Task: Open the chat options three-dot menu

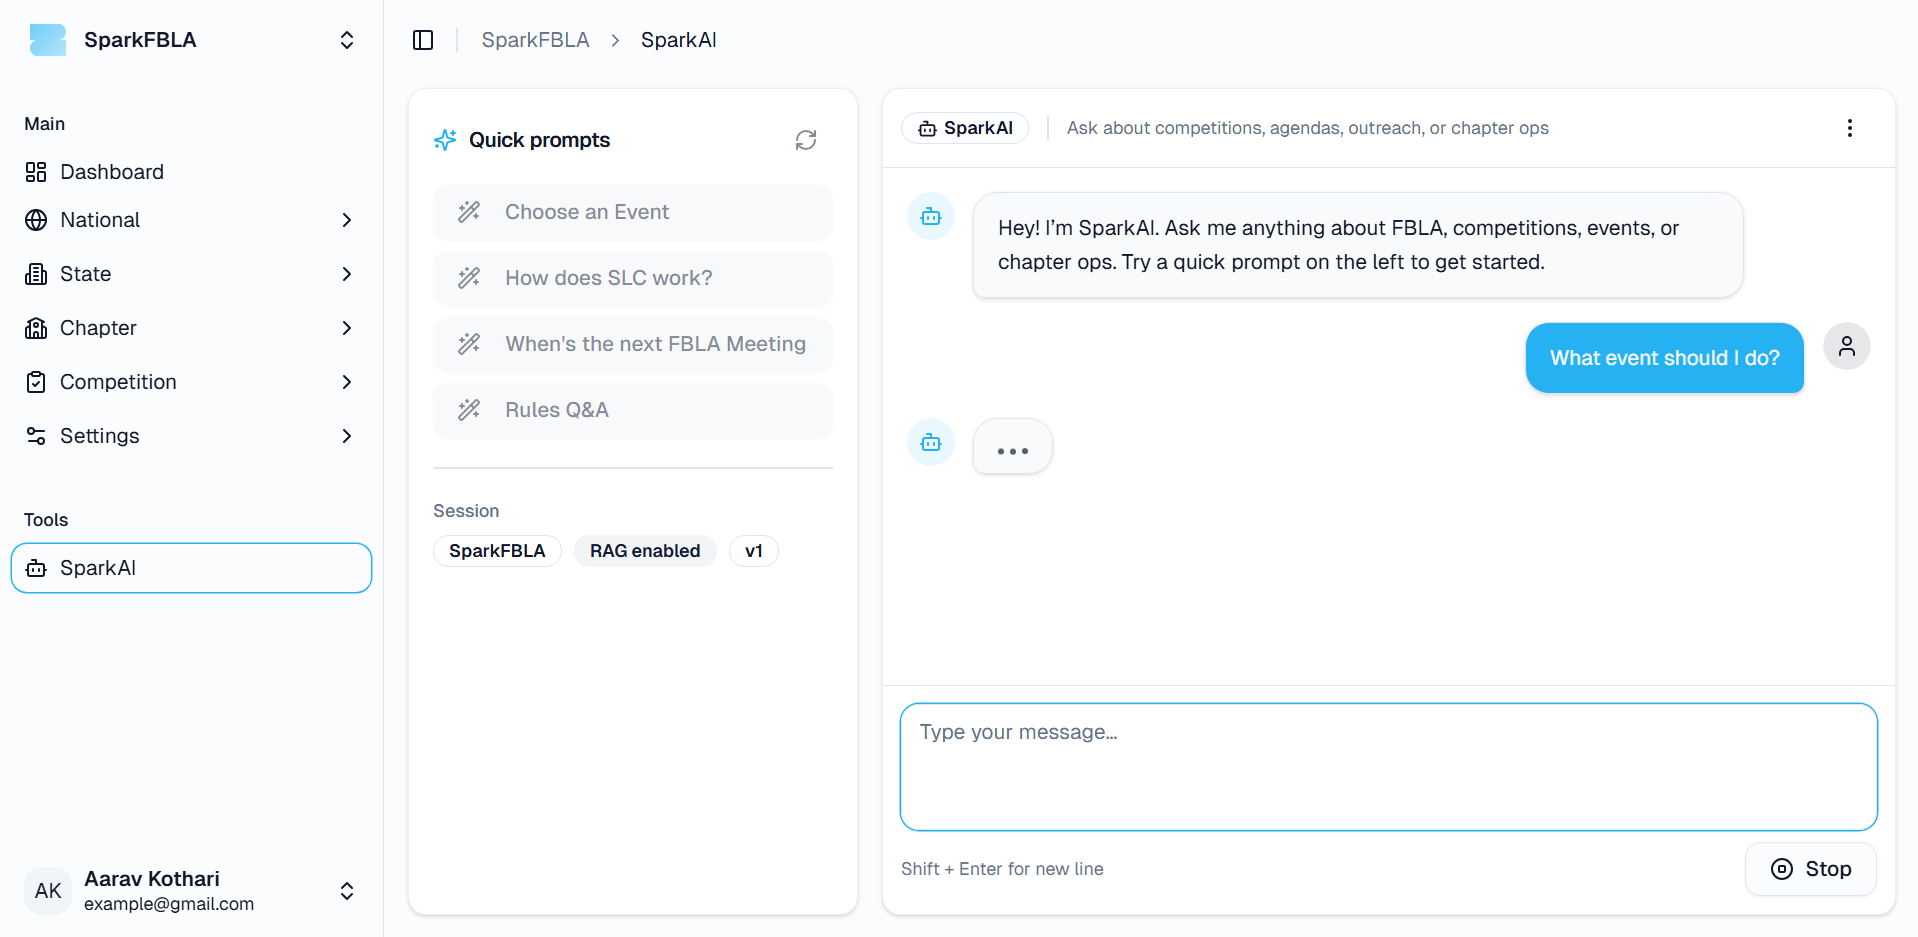Action: pyautogui.click(x=1849, y=128)
